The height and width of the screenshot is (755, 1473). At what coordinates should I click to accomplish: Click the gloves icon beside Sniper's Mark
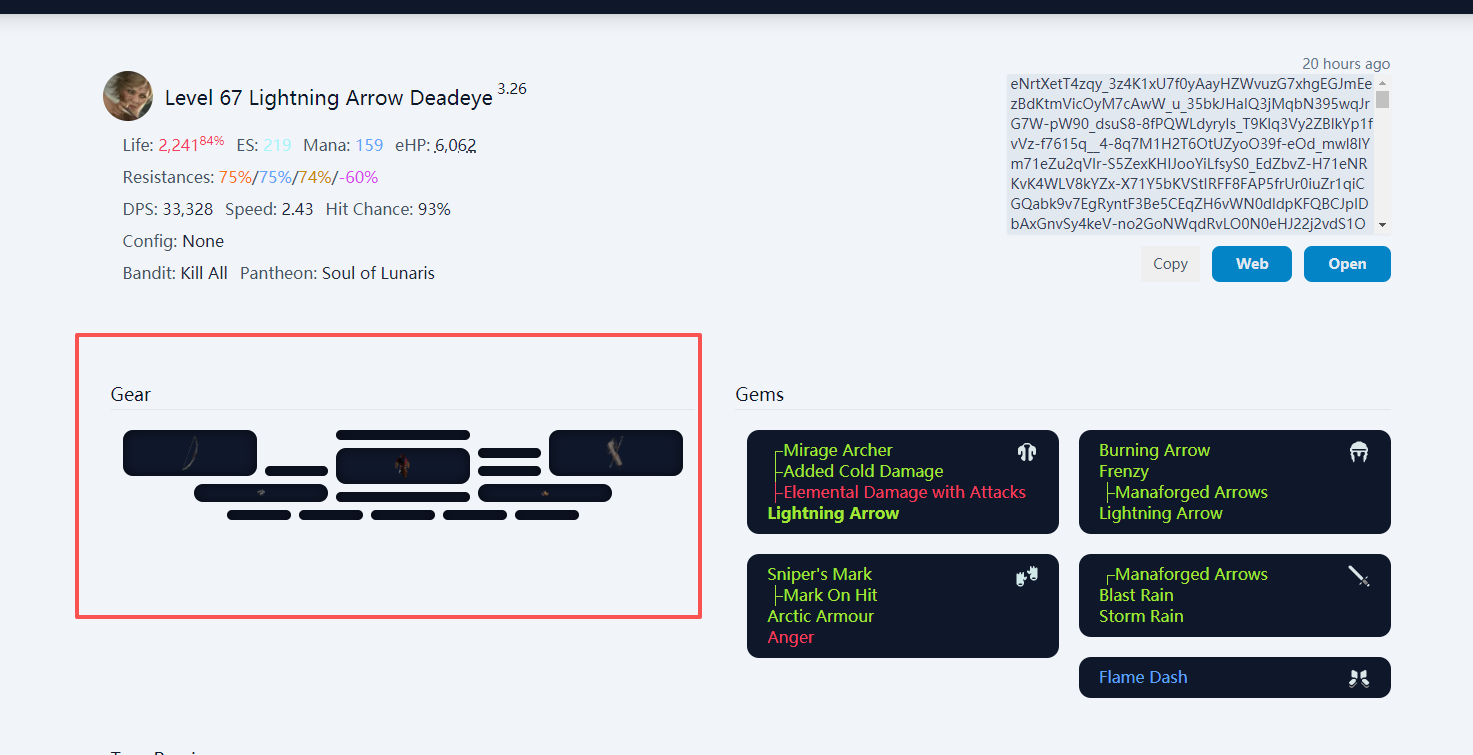point(1027,576)
